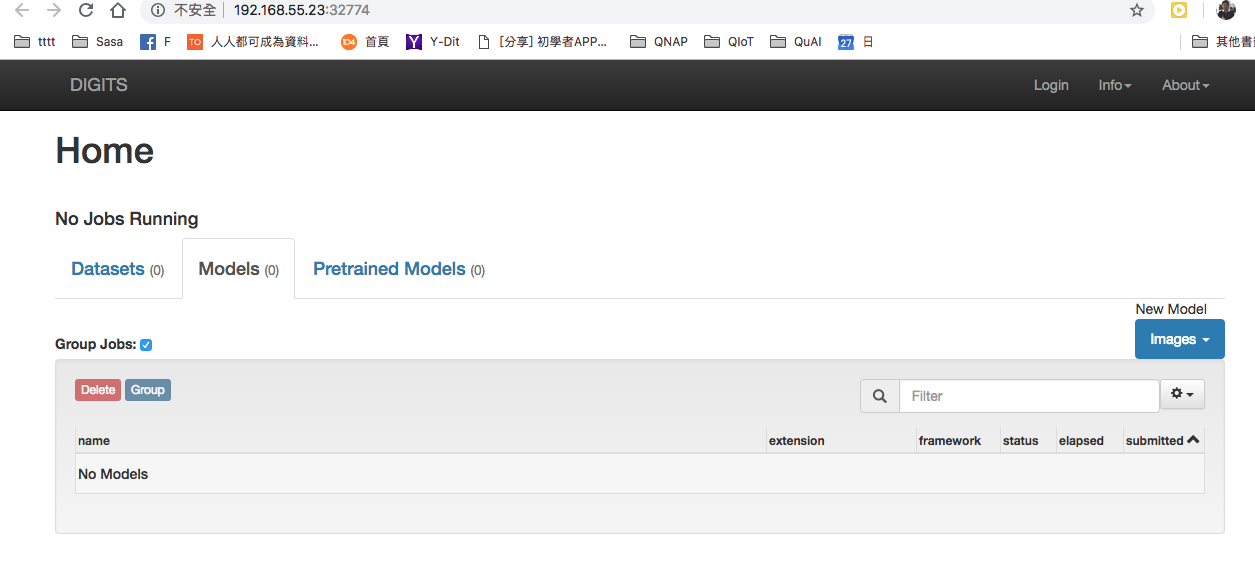Switch to the Datasets tab
Image resolution: width=1255 pixels, height=580 pixels.
point(118,269)
